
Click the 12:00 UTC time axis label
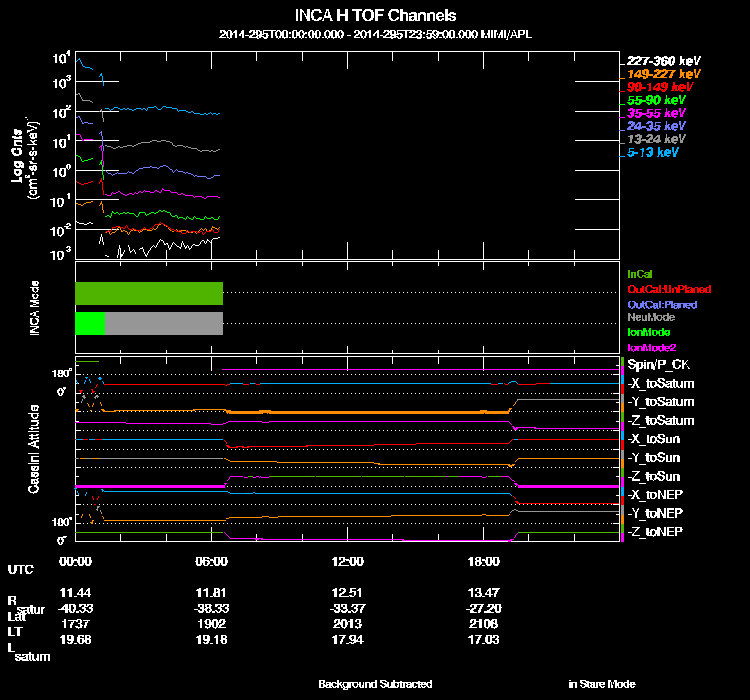(347, 561)
